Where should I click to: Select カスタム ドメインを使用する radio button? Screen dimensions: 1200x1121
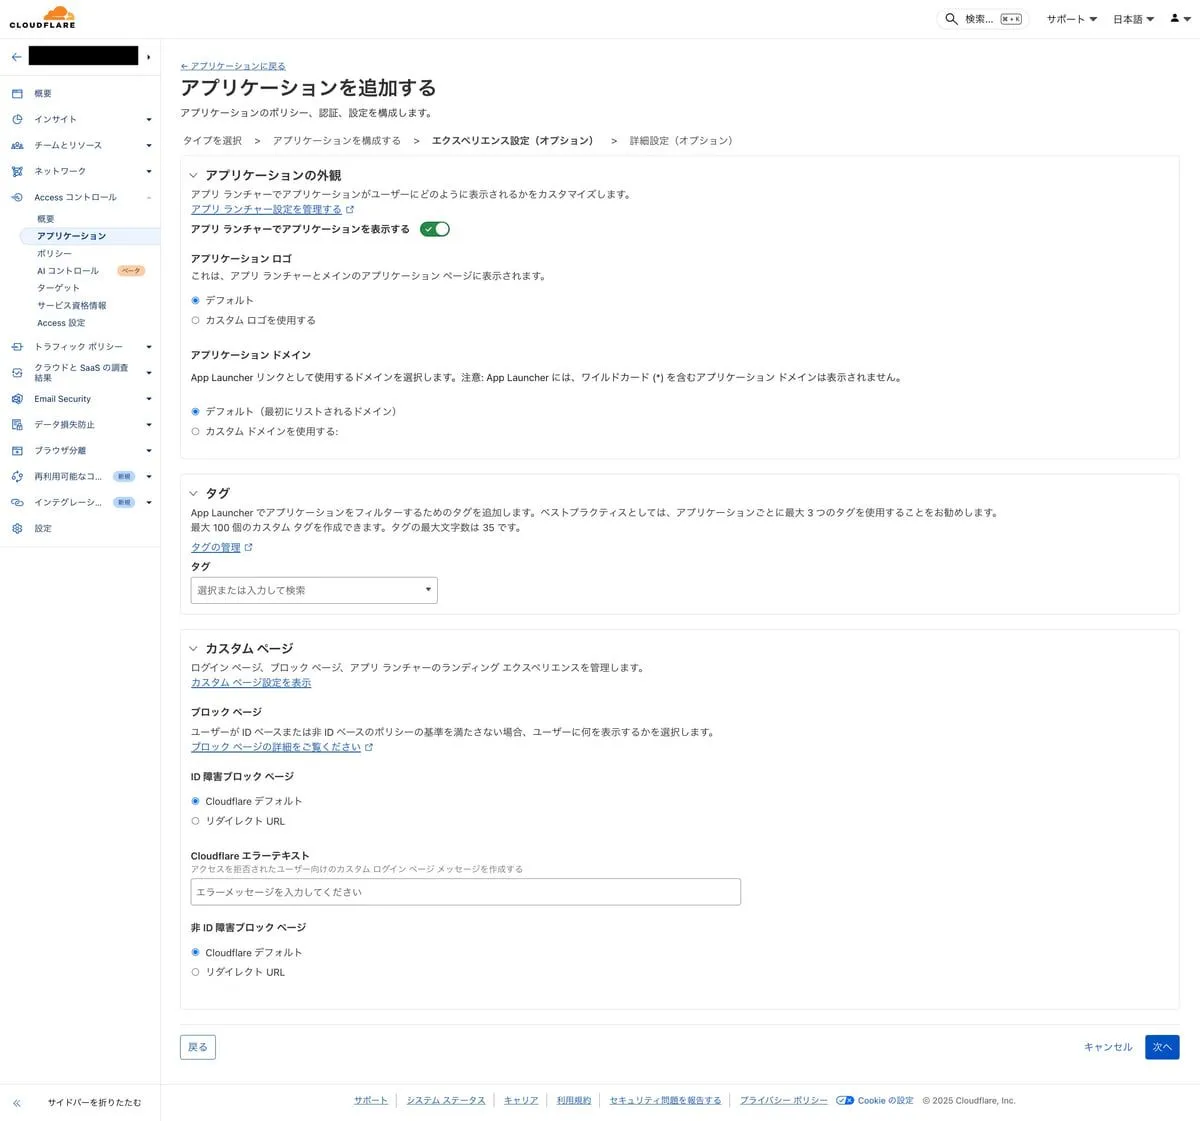coord(195,432)
